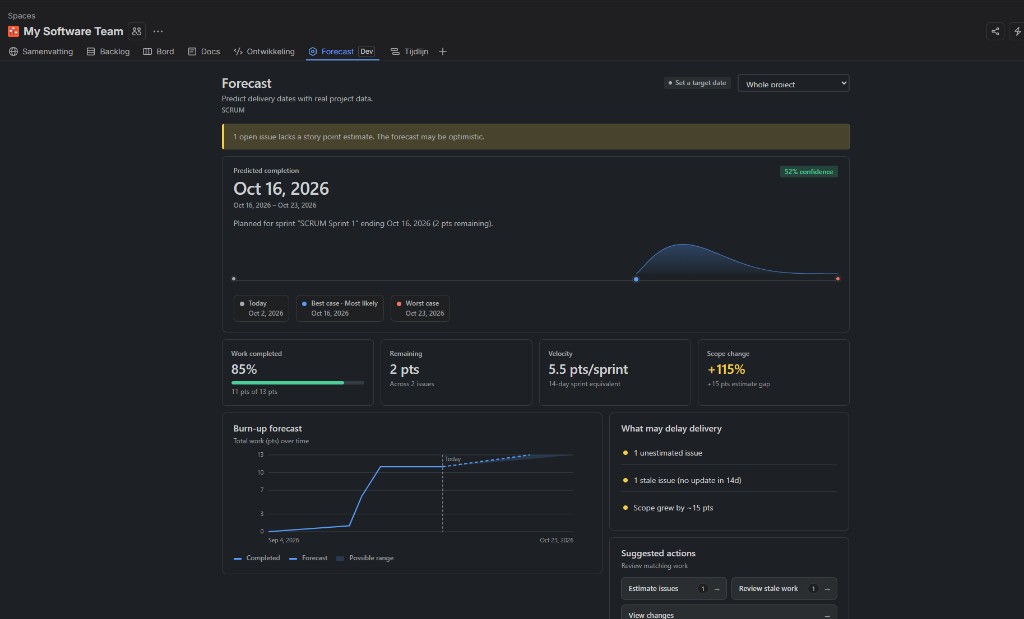Click the predicted completion date Oct 16, 2026
Screen dimensions: 1024x619
pyautogui.click(x=281, y=189)
